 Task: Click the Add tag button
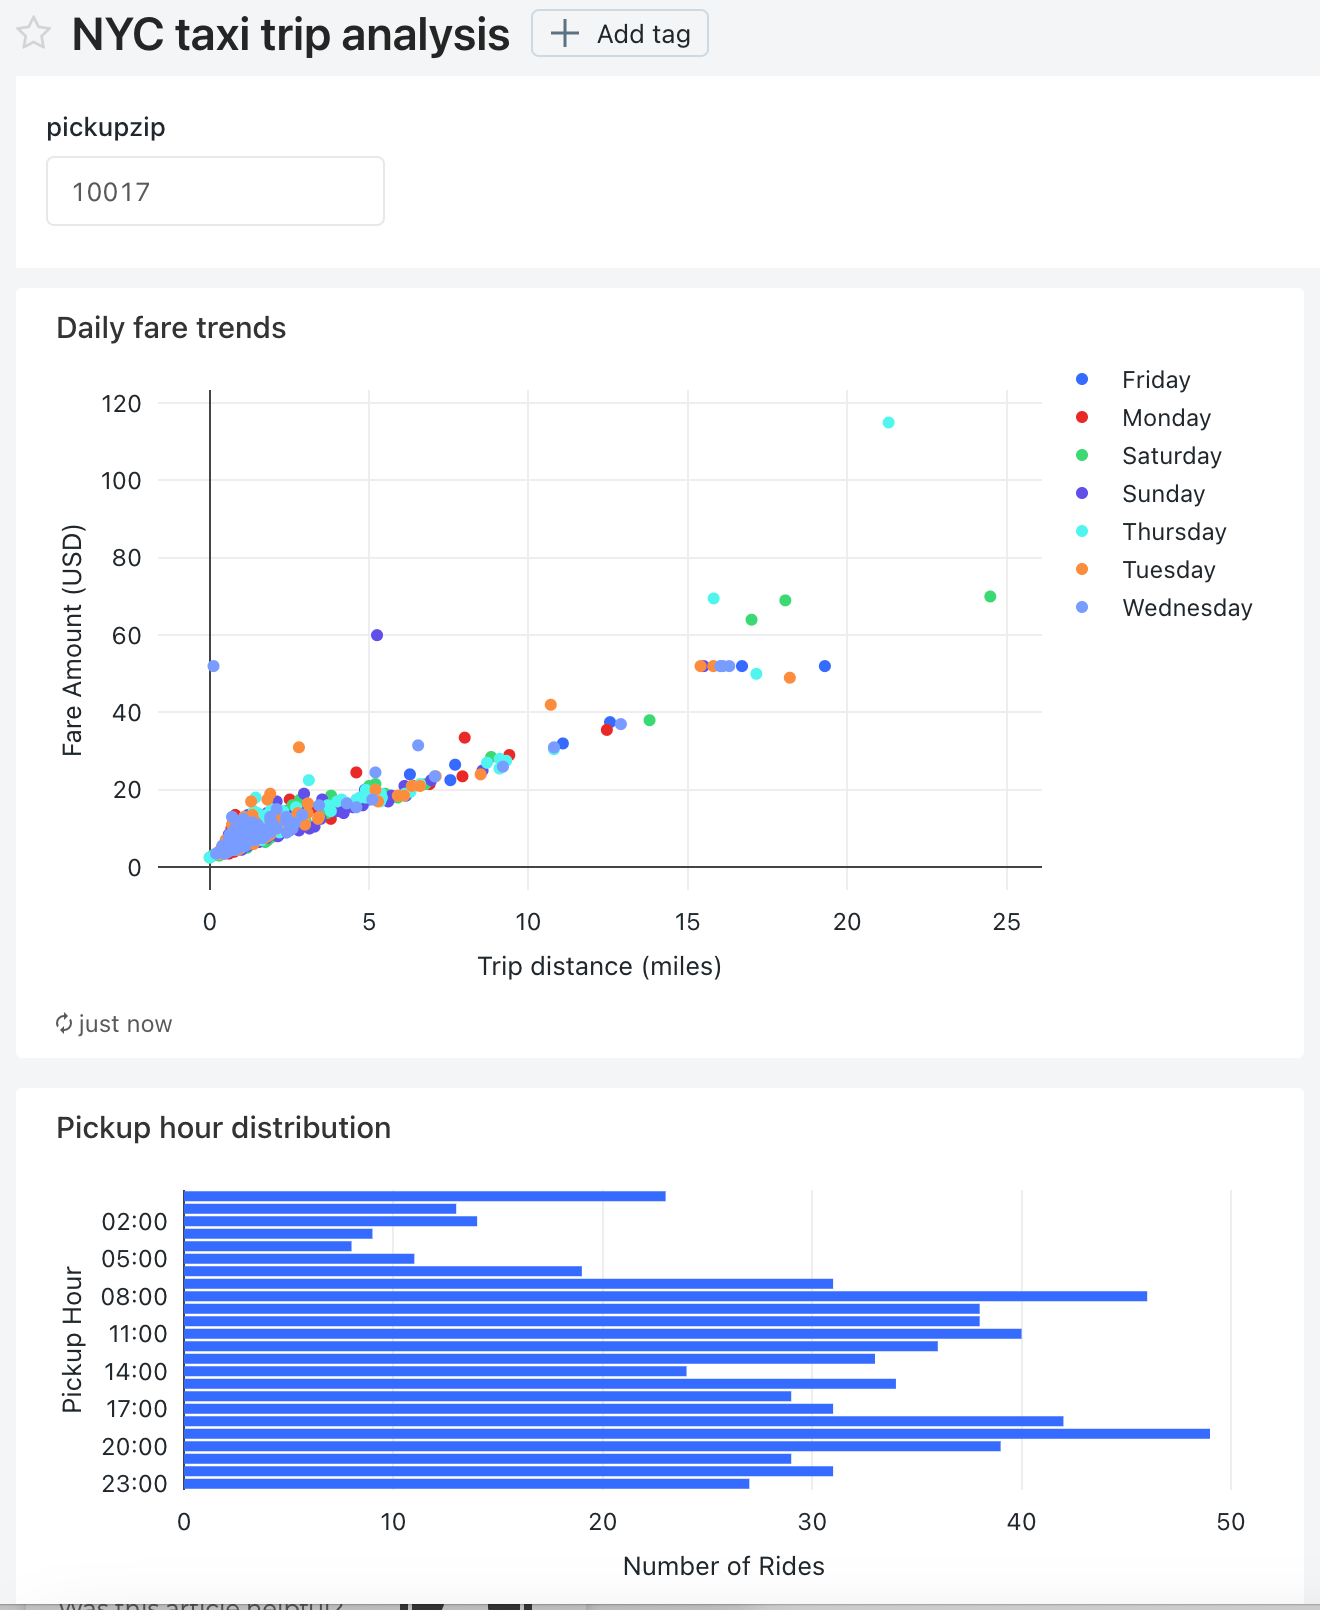(x=620, y=34)
